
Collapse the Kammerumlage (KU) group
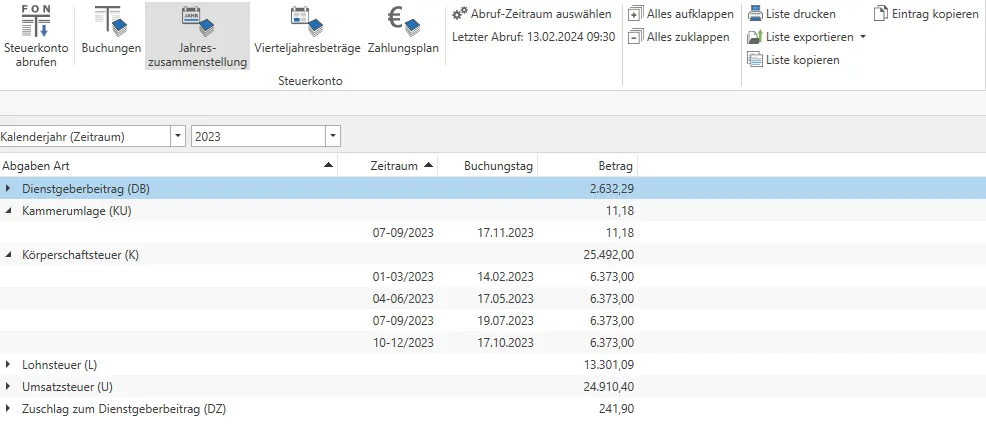click(x=8, y=211)
